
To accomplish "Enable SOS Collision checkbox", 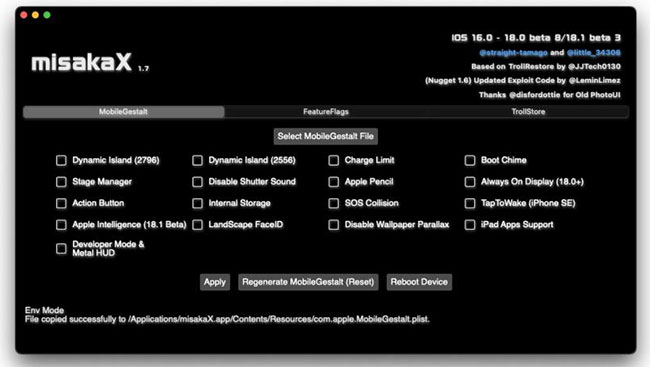I will [x=334, y=203].
